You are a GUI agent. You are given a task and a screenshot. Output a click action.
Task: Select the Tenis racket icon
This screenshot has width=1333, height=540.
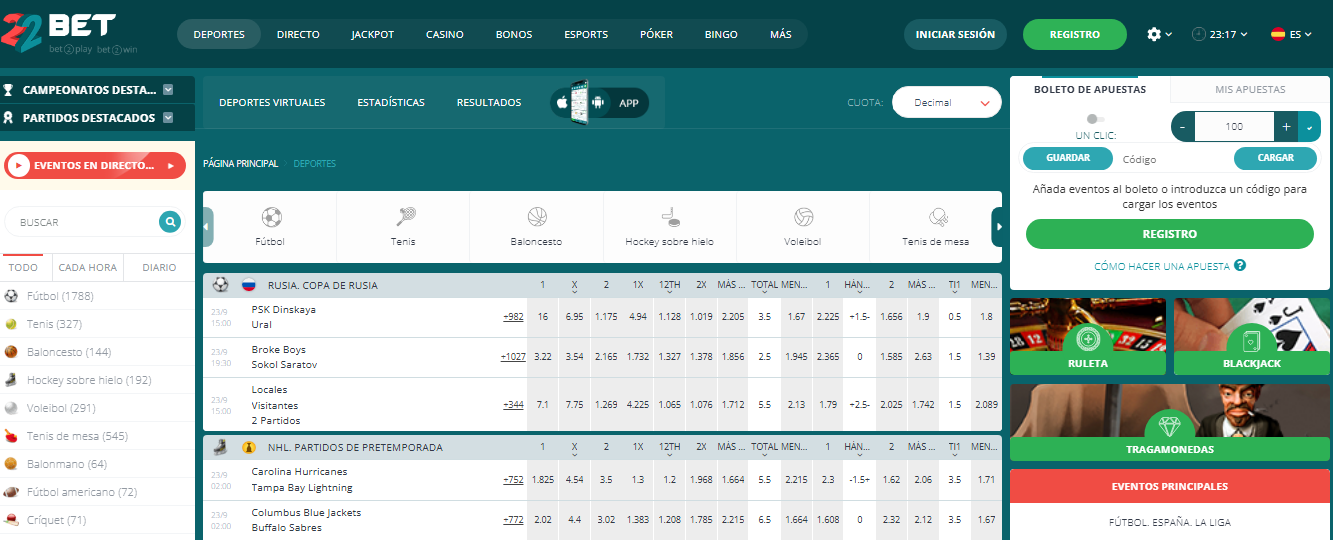(x=403, y=217)
